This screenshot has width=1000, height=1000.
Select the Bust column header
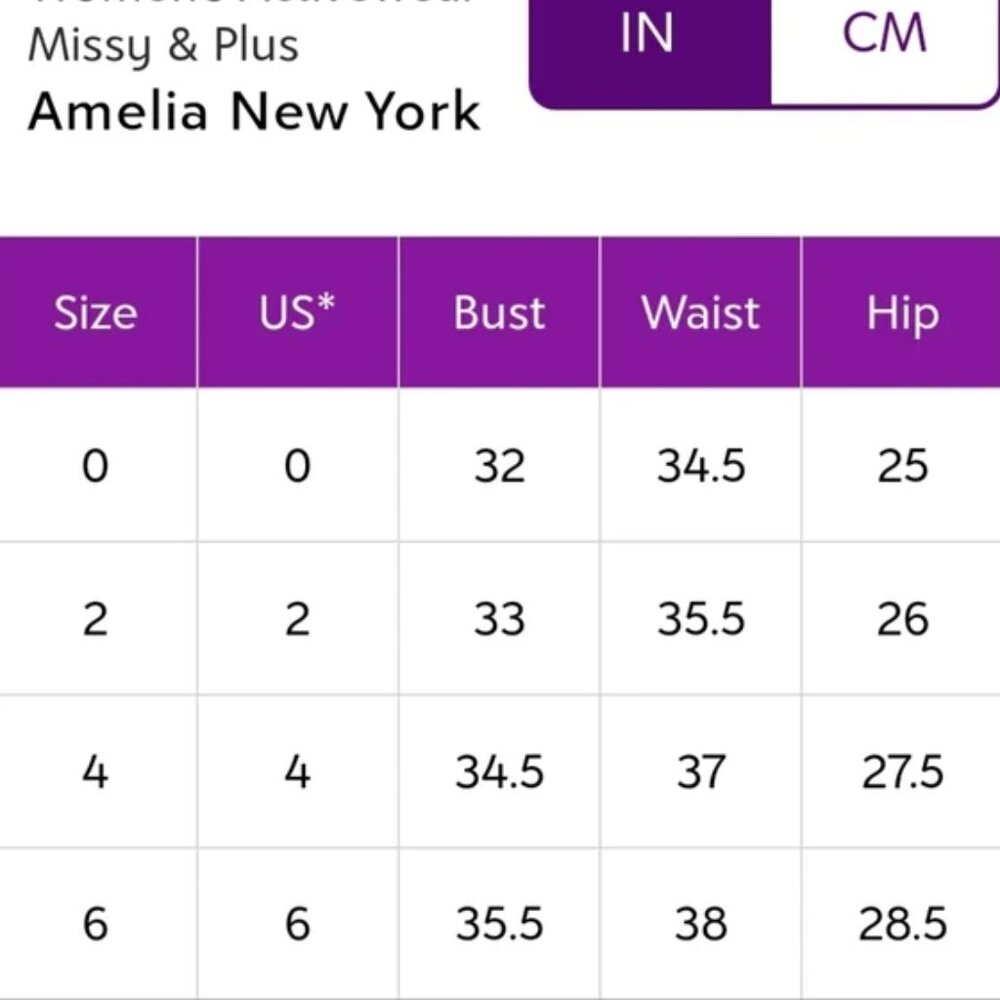[499, 313]
